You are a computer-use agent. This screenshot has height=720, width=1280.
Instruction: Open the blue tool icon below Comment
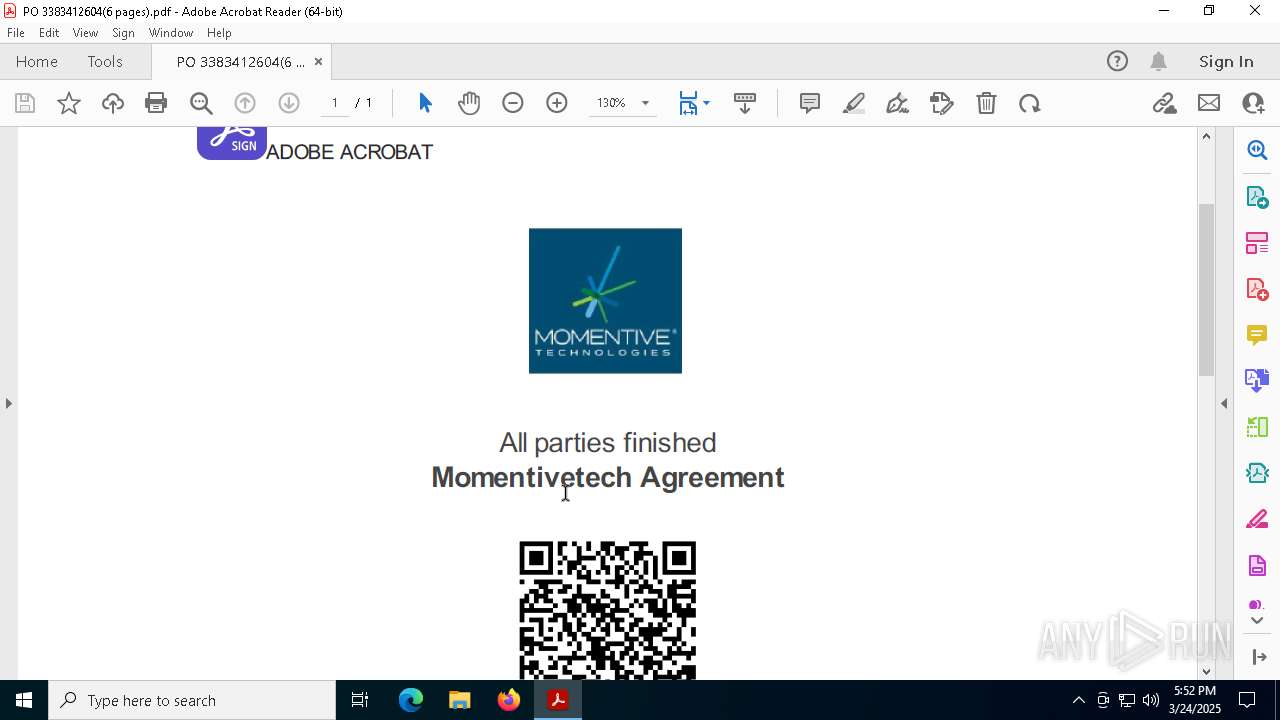[x=1257, y=380]
